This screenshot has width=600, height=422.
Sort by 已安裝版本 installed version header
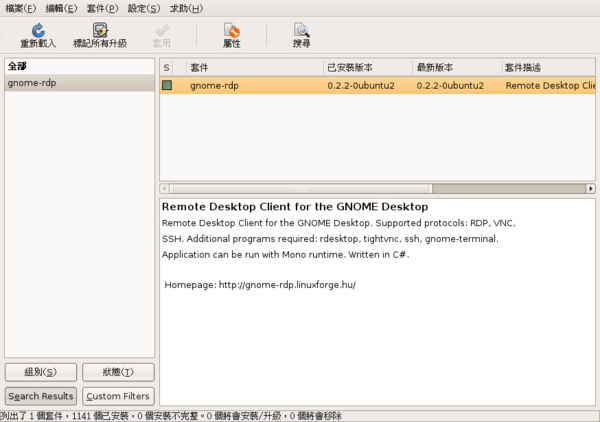click(368, 68)
